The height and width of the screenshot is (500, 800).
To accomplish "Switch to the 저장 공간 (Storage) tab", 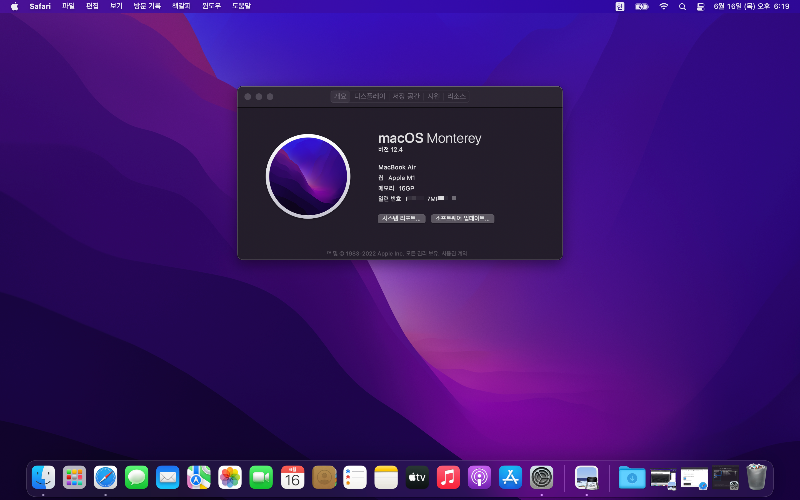I will tap(406, 96).
